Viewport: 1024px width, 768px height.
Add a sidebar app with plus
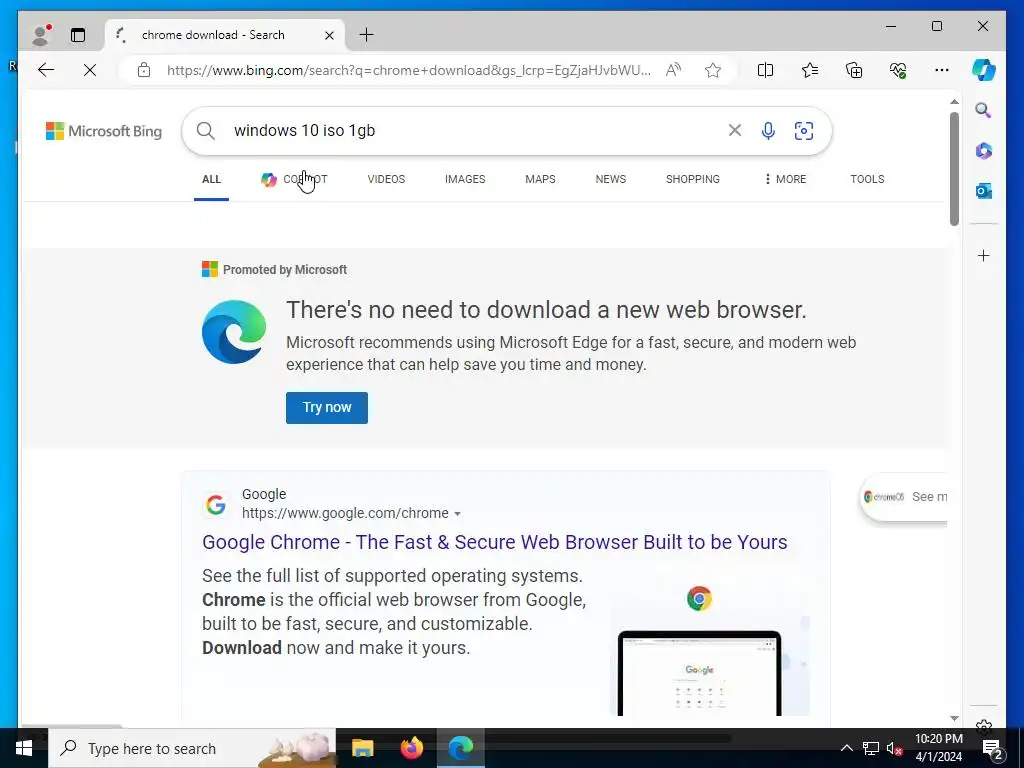[984, 255]
